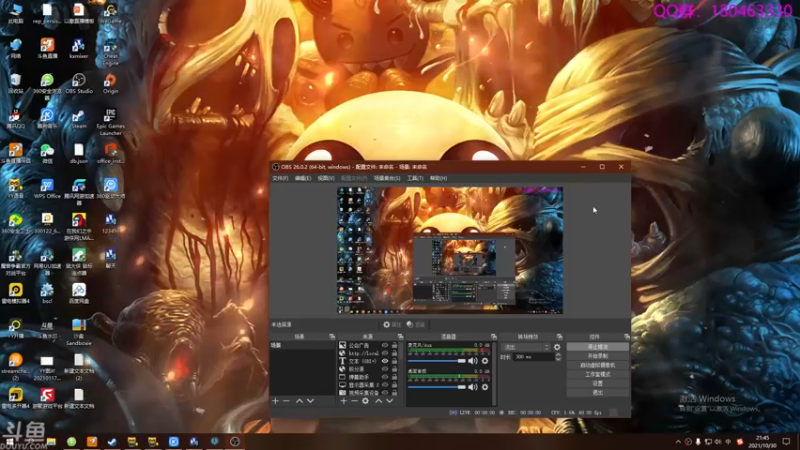Open the Cheat Engine desktop shortcut

coord(110,53)
